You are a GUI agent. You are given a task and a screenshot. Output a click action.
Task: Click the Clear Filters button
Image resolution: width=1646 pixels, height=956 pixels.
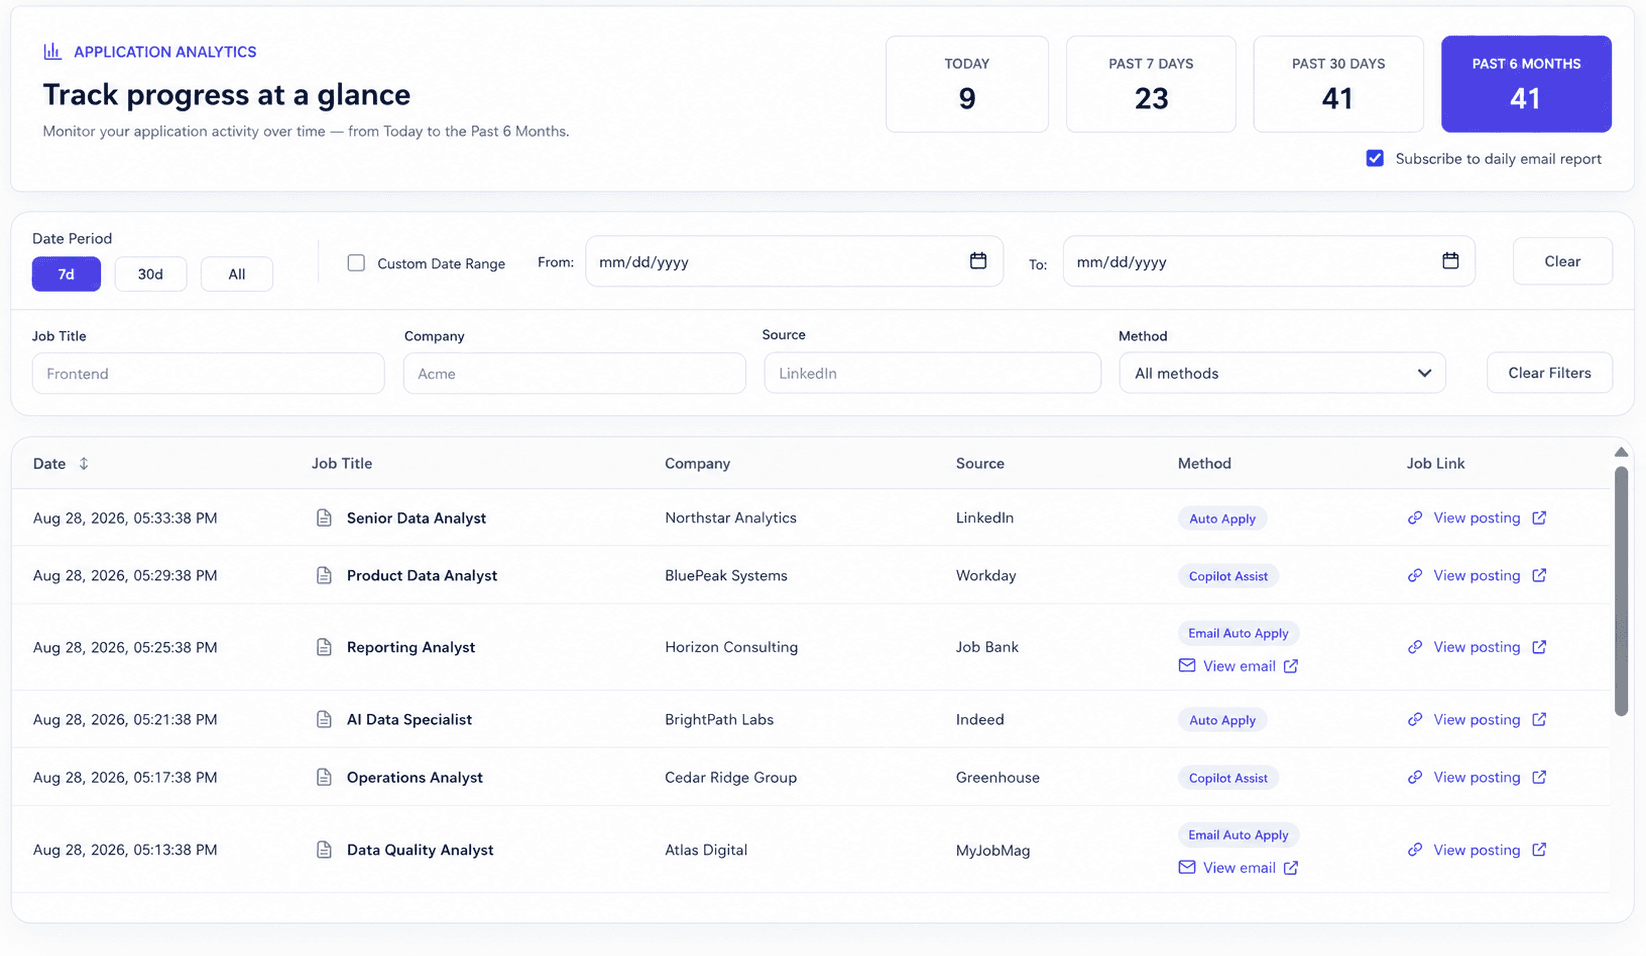click(1549, 373)
